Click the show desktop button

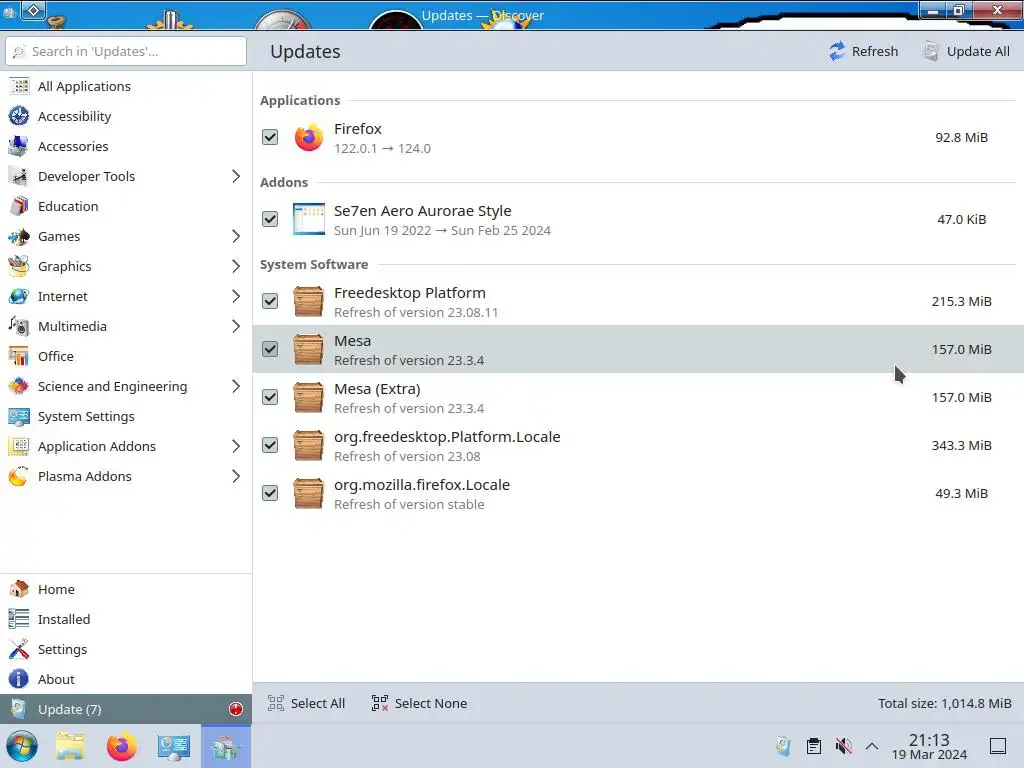(998, 746)
